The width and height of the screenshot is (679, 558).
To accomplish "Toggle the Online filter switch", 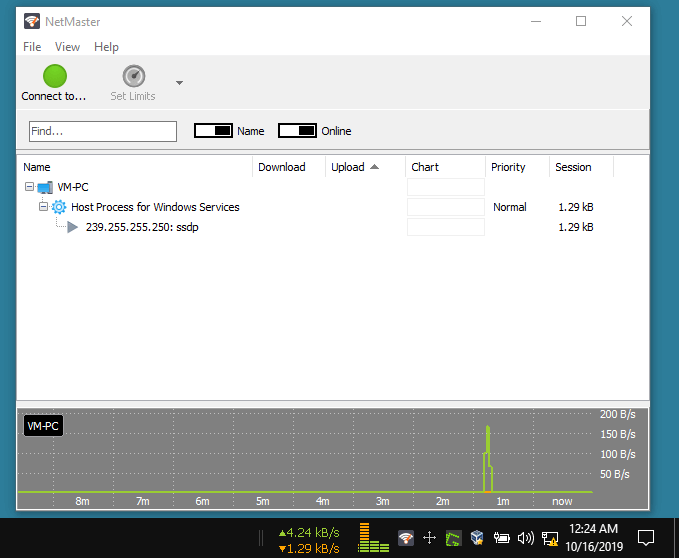I will click(x=297, y=131).
